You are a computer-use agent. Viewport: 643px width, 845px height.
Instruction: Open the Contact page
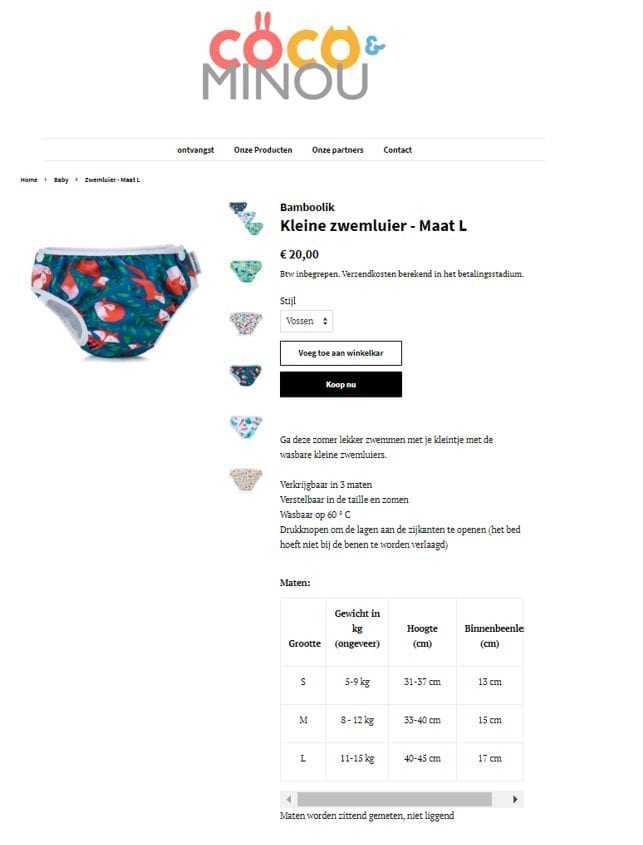pyautogui.click(x=398, y=150)
